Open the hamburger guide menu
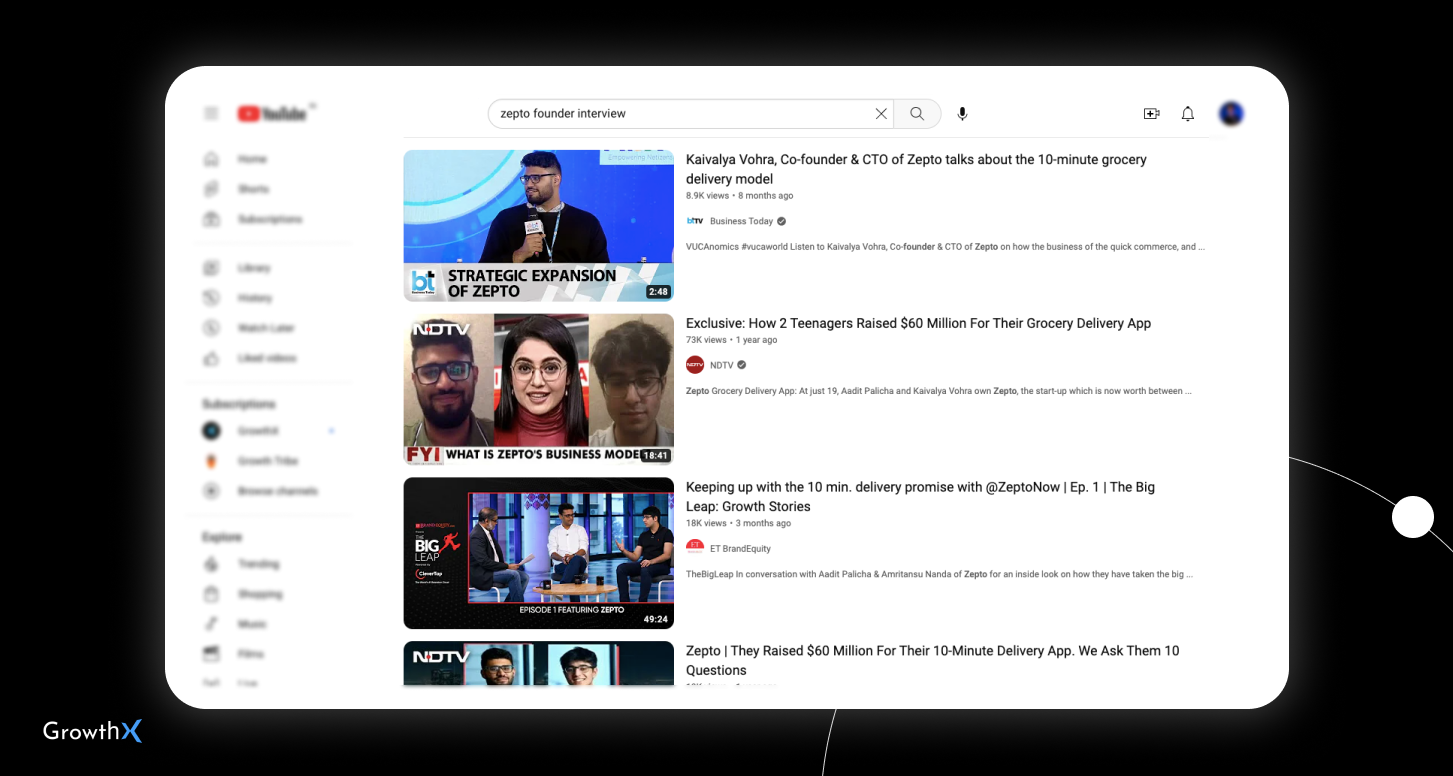The height and width of the screenshot is (776, 1453). 211,114
